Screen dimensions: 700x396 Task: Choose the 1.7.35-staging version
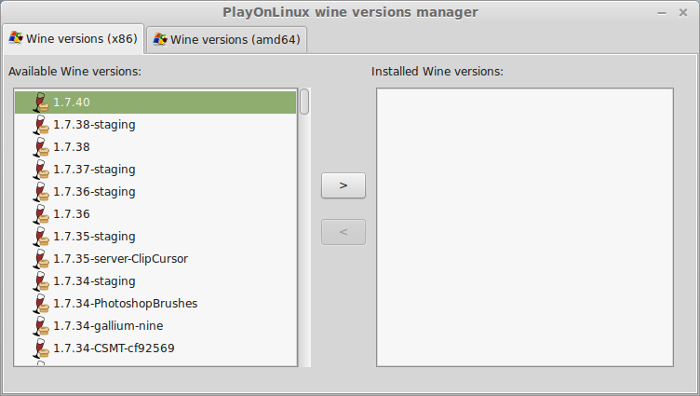[x=155, y=236]
